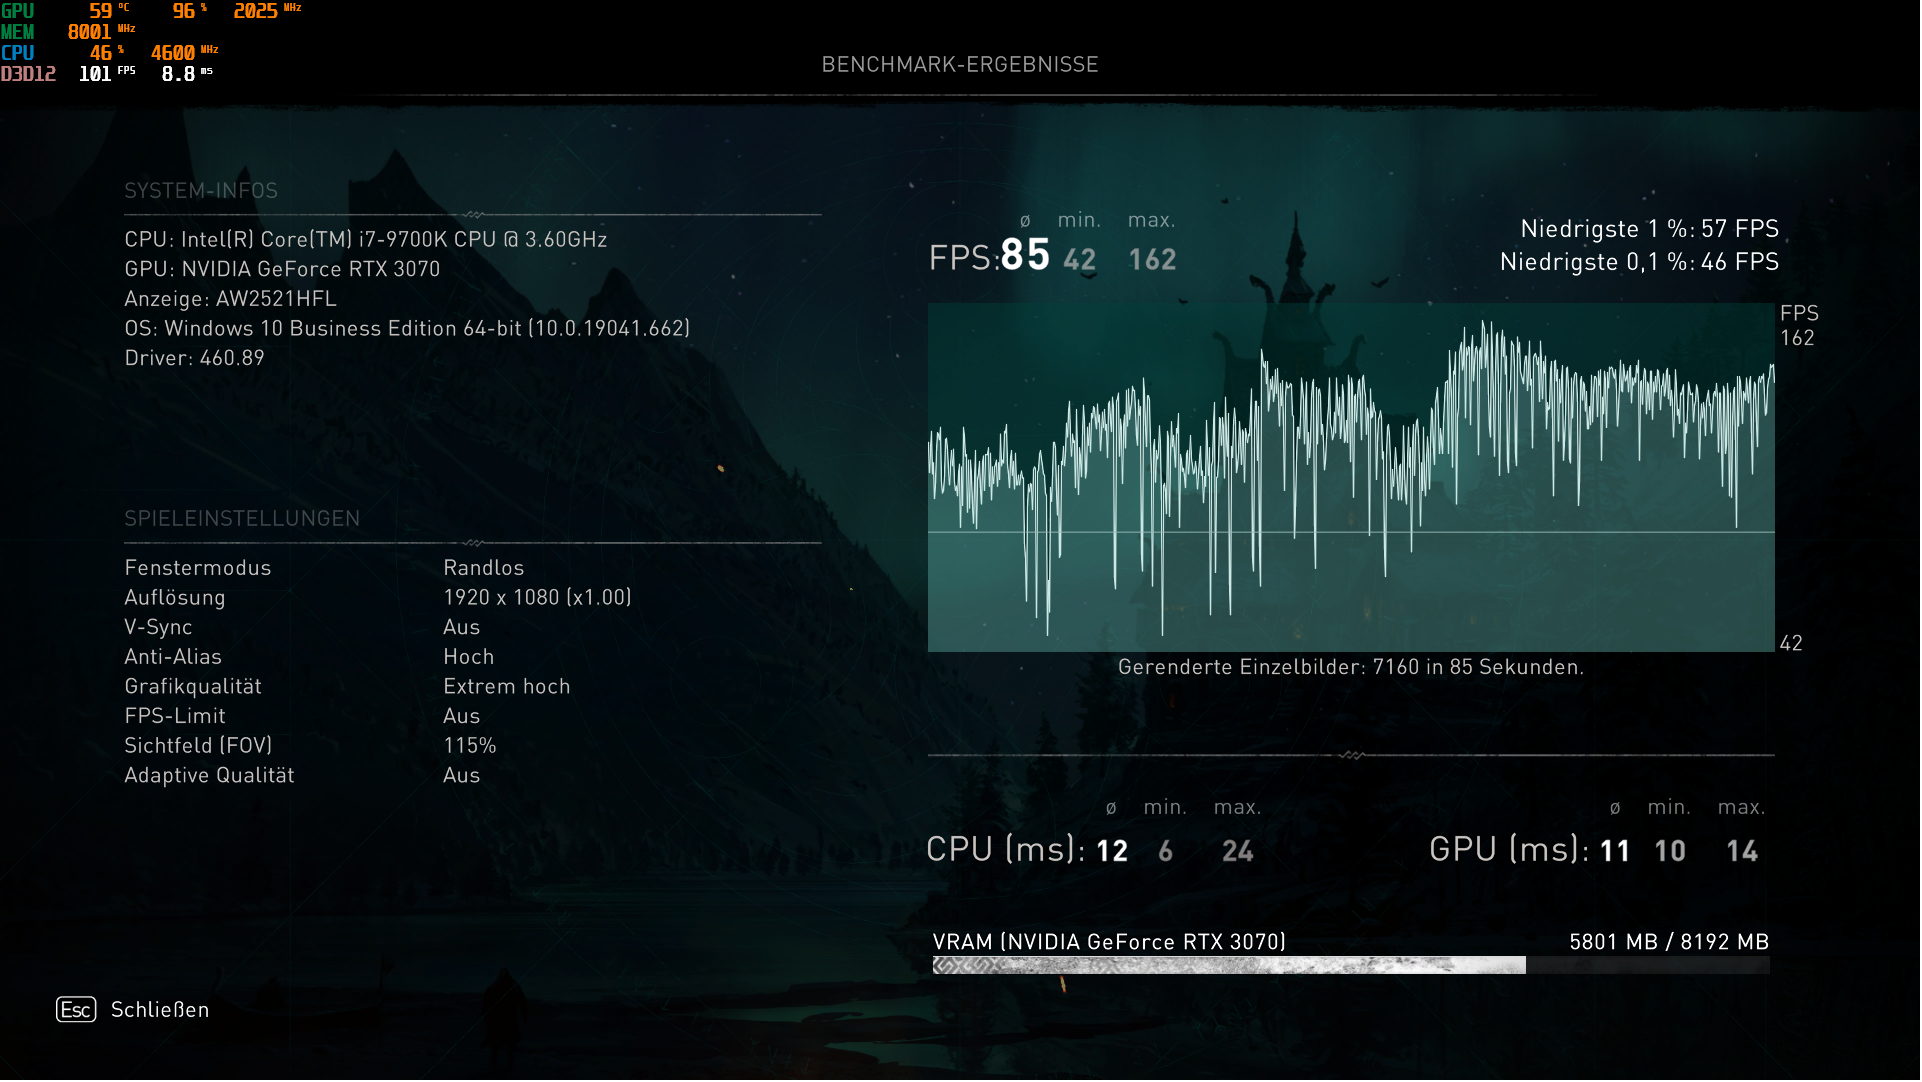Click the Niedrigste 1 % FPS text

tap(1649, 229)
